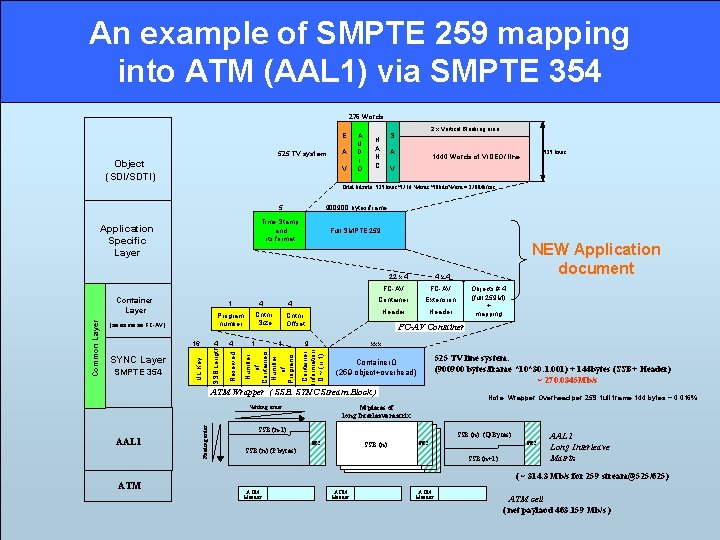This screenshot has width=720, height=540.
Task: Click the stacked middle 'SSB (n)' matrix
Action: tap(377, 444)
